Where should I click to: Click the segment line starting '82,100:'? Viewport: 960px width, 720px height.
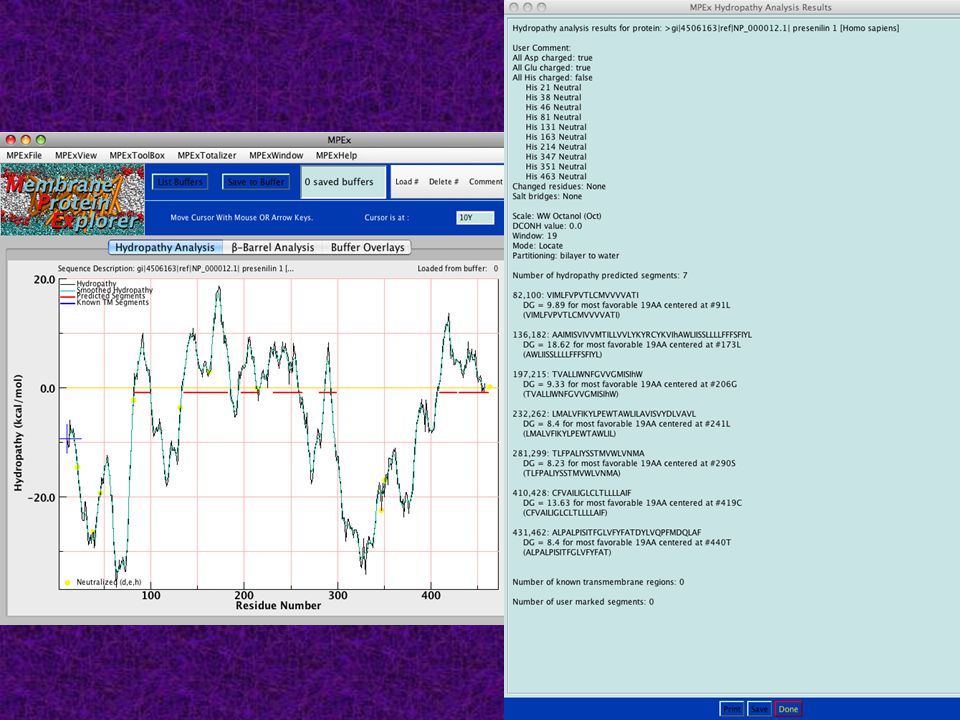coord(576,295)
